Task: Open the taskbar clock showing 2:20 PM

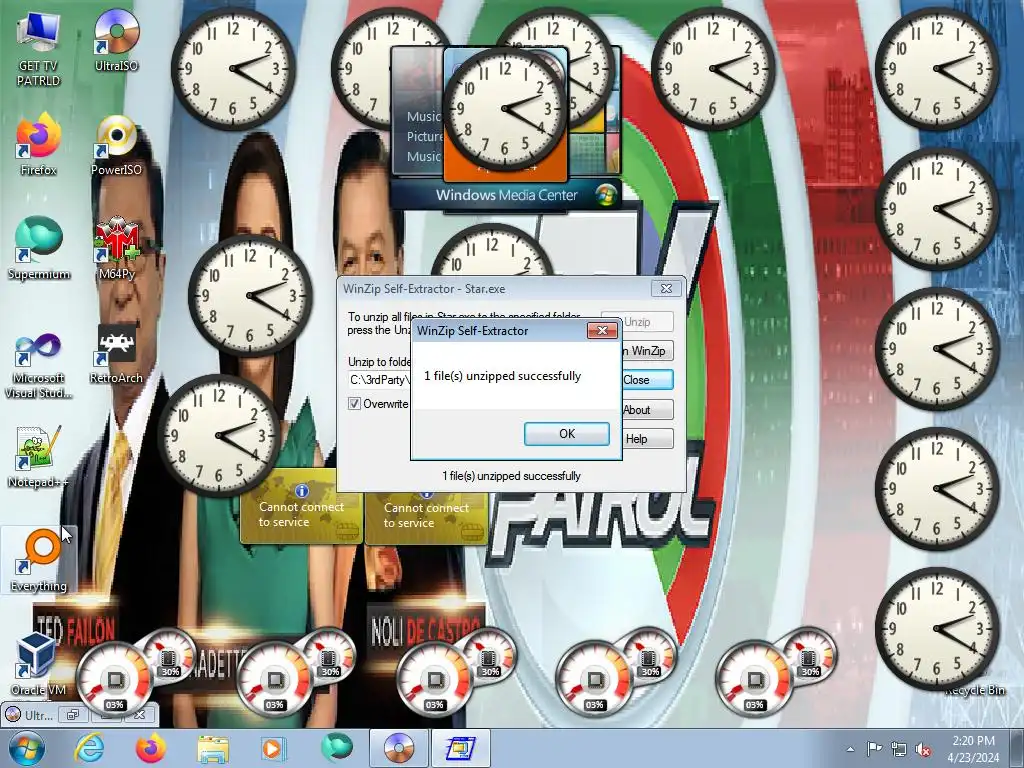Action: tap(973, 748)
